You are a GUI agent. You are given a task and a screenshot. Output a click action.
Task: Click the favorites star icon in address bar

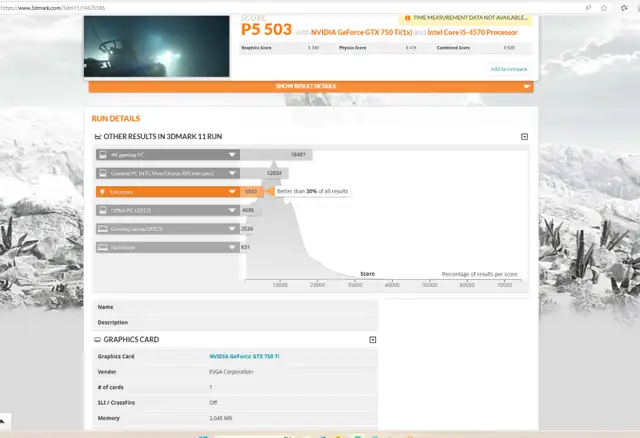tap(604, 8)
